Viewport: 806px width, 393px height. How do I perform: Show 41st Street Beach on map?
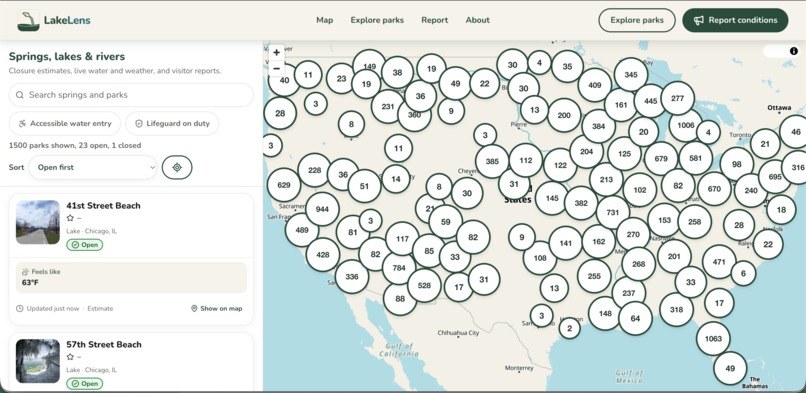click(x=216, y=309)
